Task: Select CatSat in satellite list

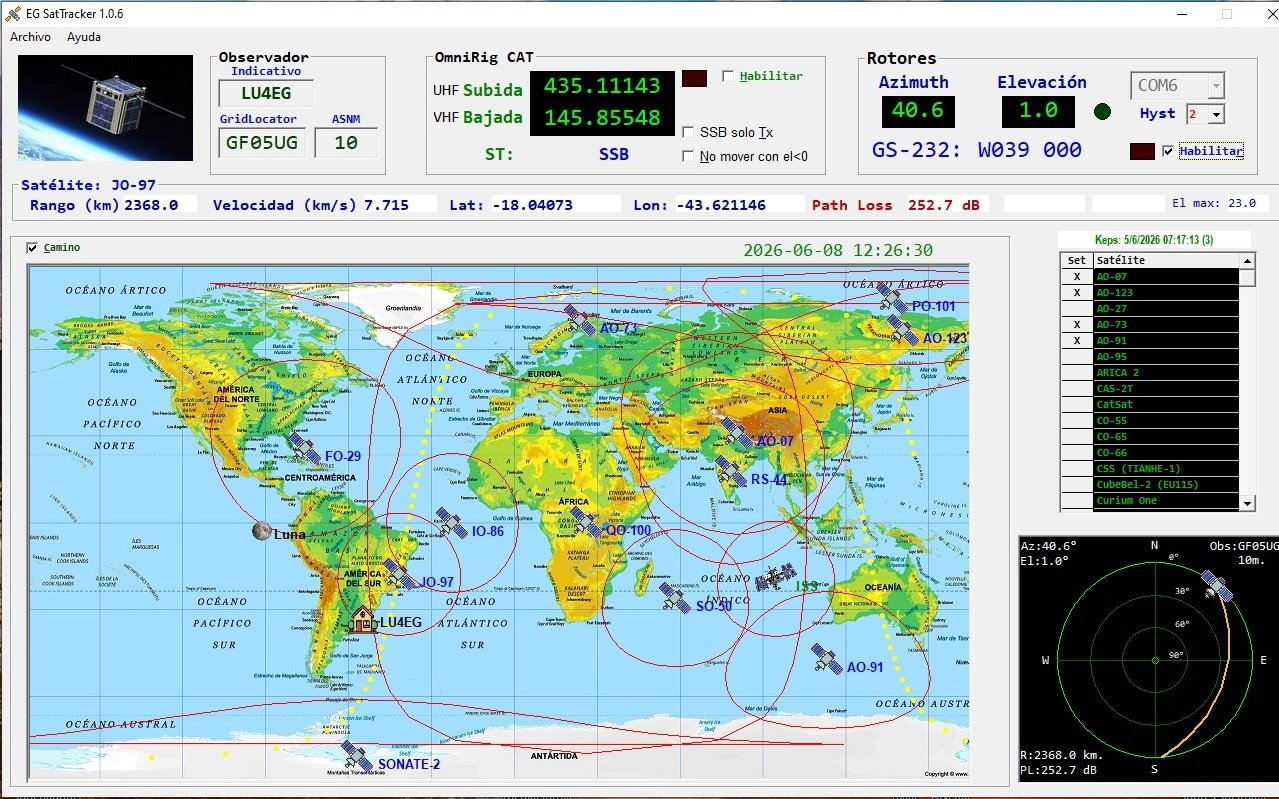Action: click(x=1166, y=405)
